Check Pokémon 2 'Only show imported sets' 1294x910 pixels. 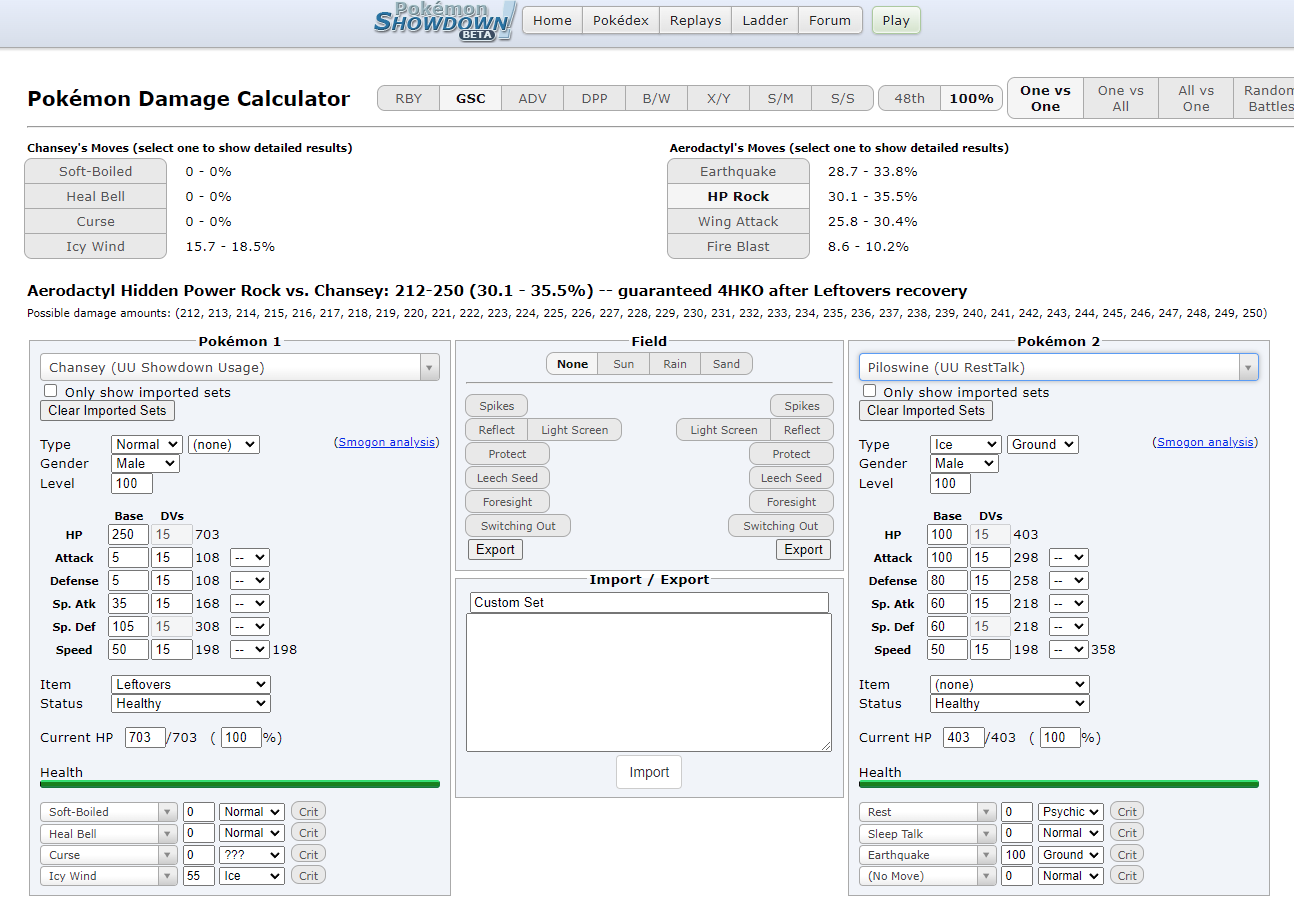click(x=870, y=392)
